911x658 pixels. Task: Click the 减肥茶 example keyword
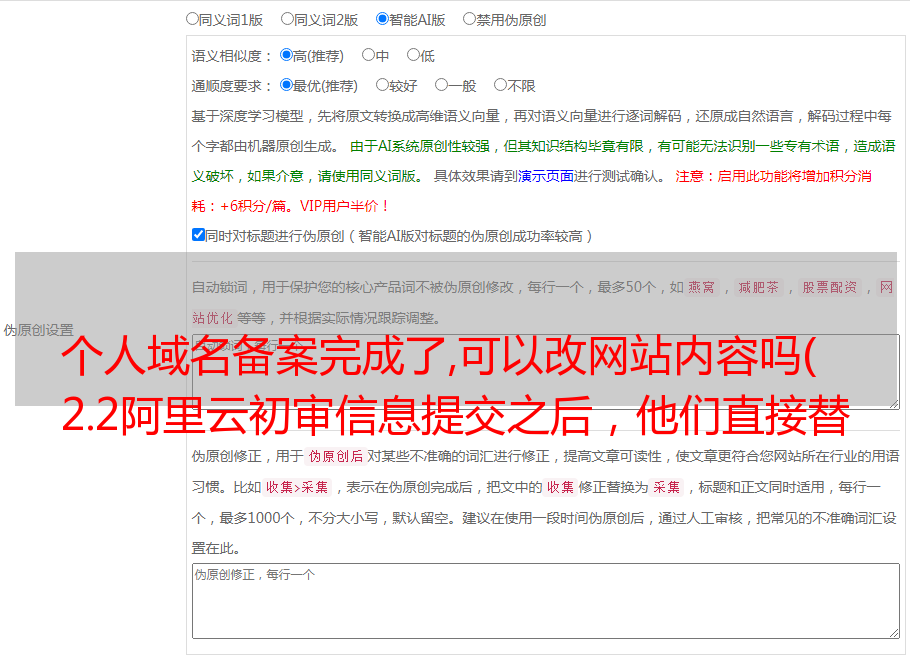759,287
